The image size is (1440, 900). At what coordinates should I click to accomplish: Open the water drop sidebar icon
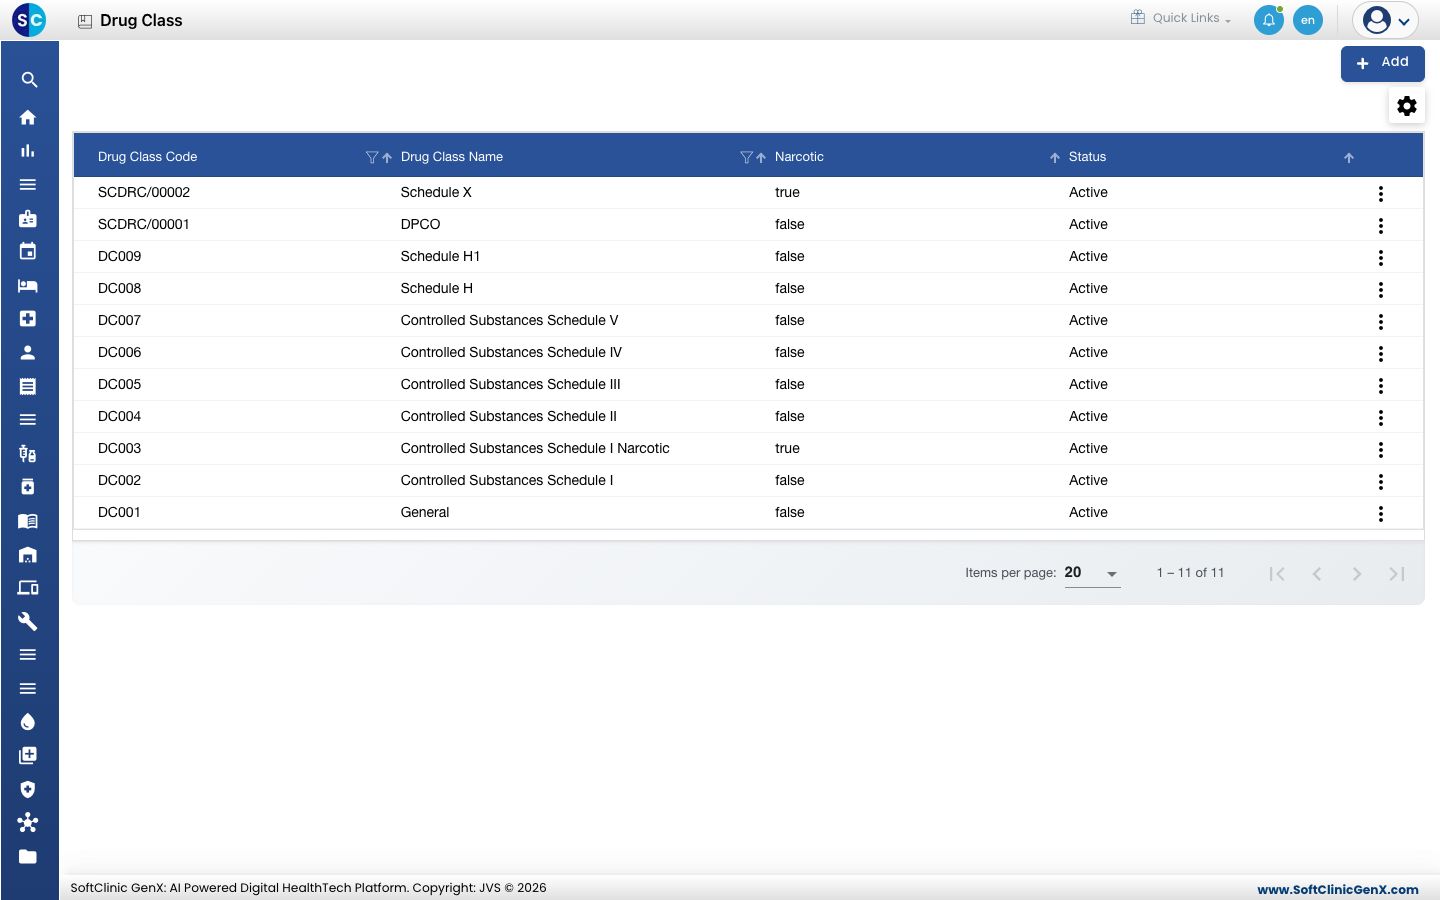coord(28,722)
